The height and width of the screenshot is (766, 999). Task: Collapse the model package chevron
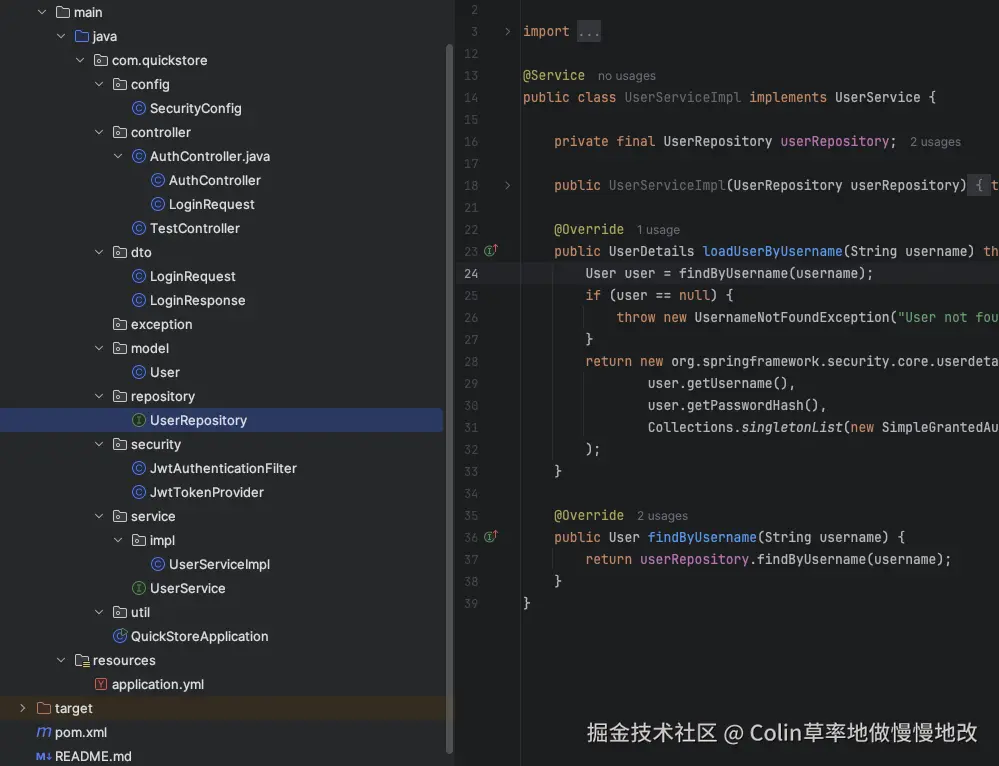pos(99,348)
